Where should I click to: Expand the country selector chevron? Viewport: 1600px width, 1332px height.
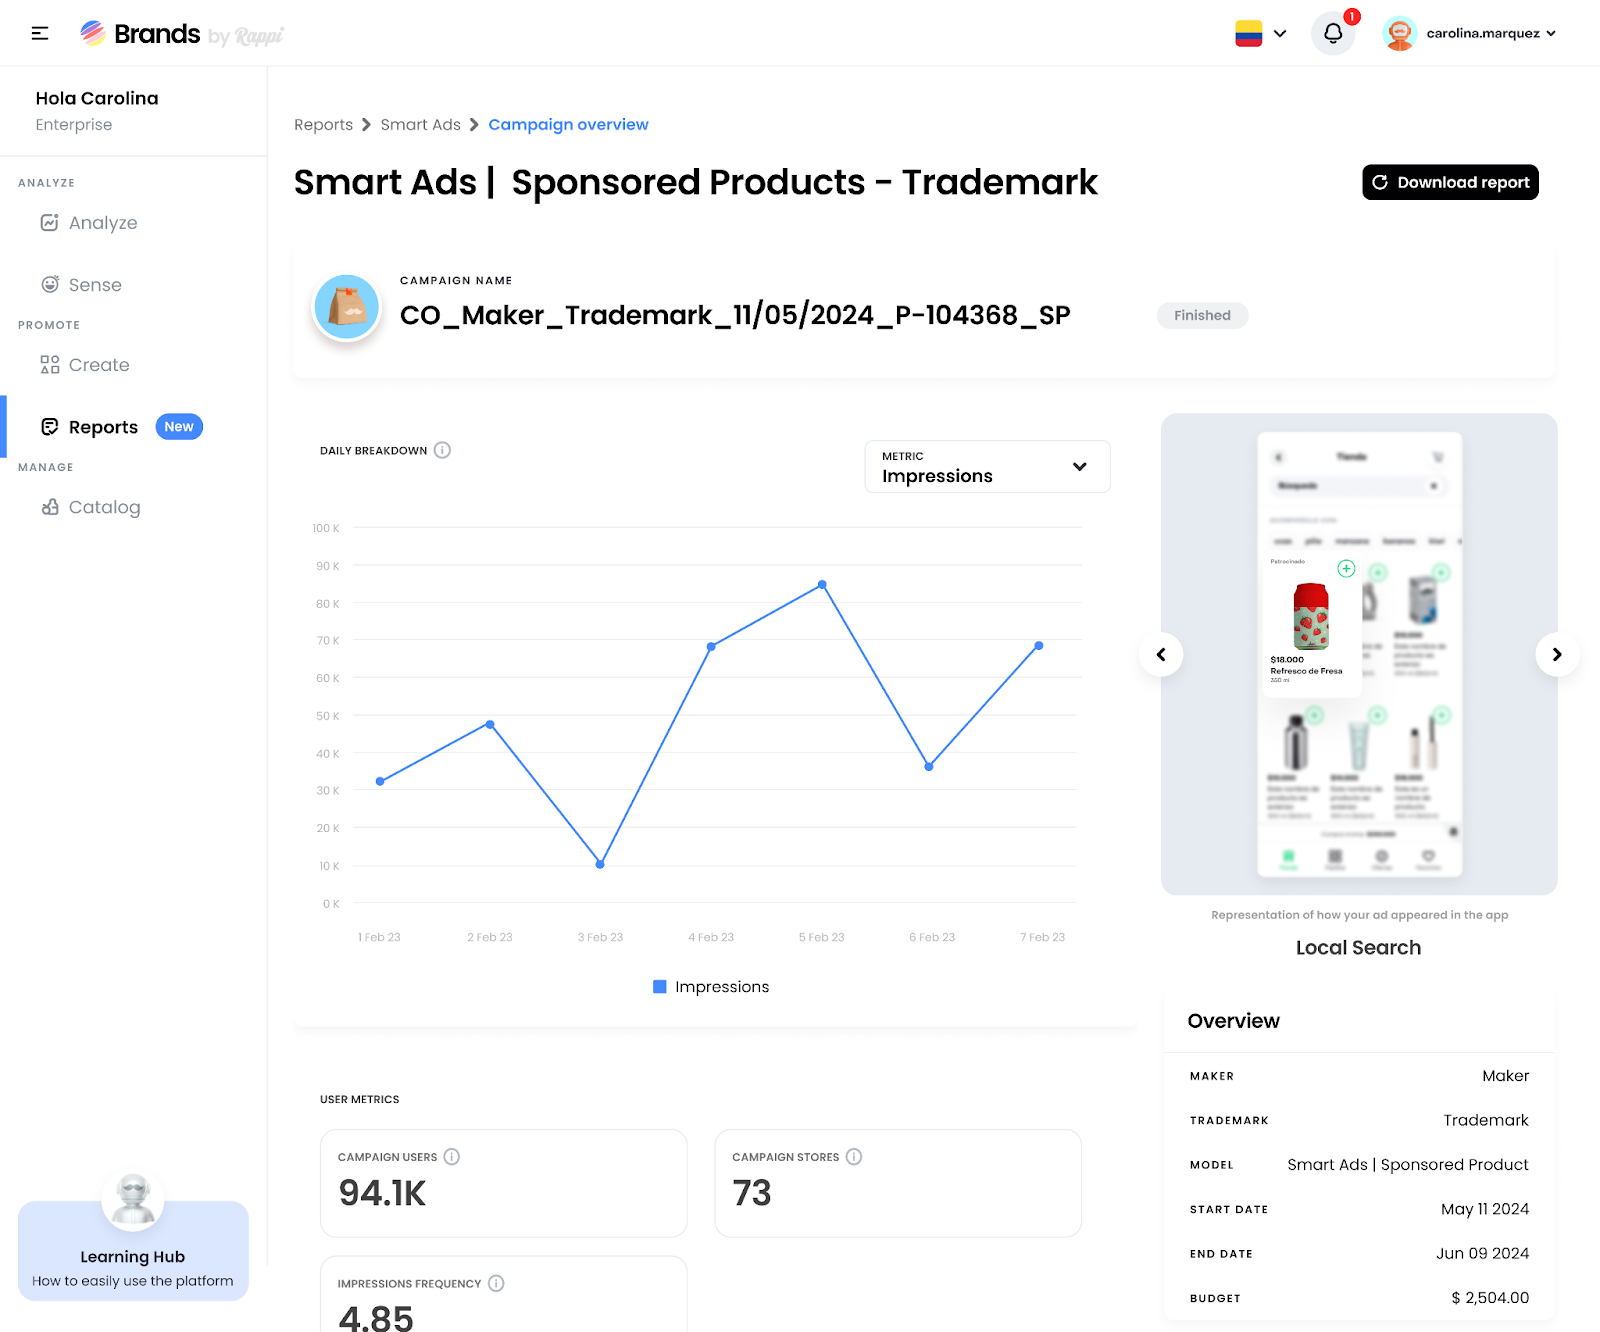tap(1280, 34)
